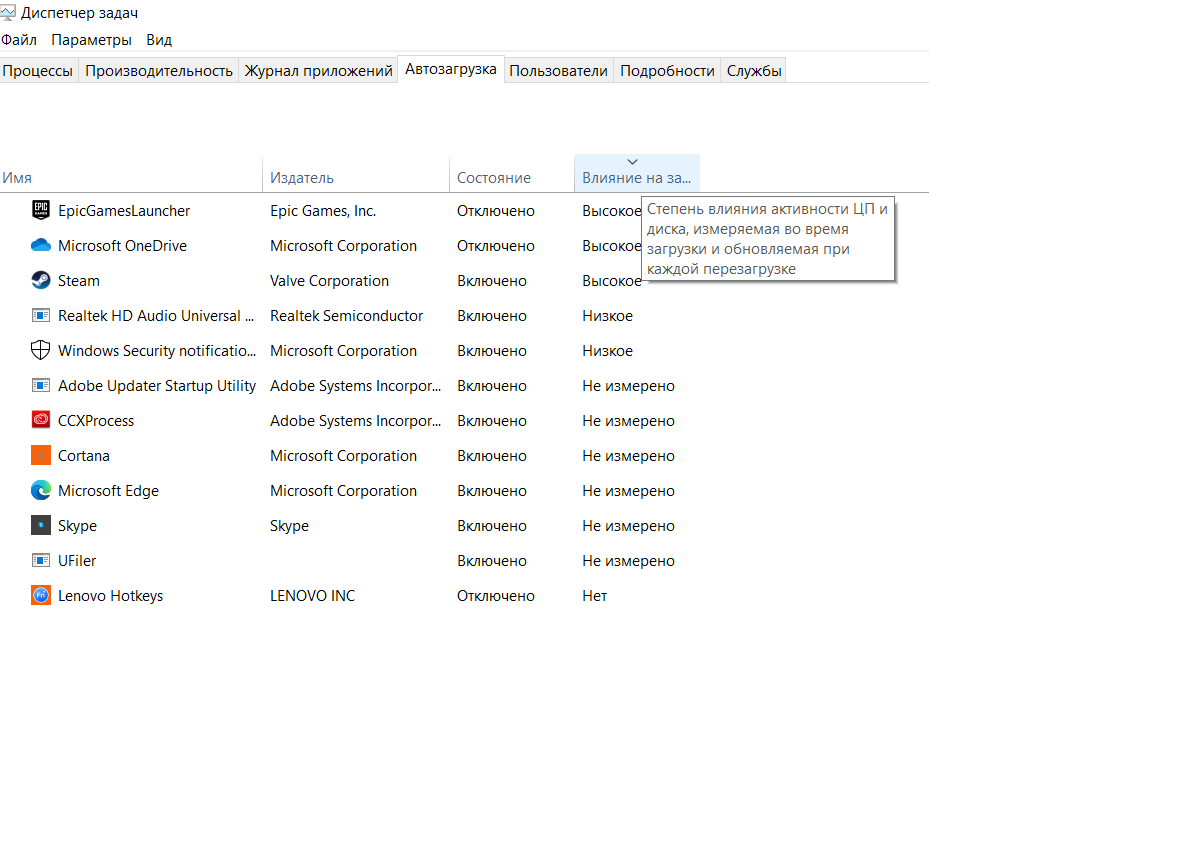
Task: Open the Параметры menu
Action: click(x=92, y=40)
